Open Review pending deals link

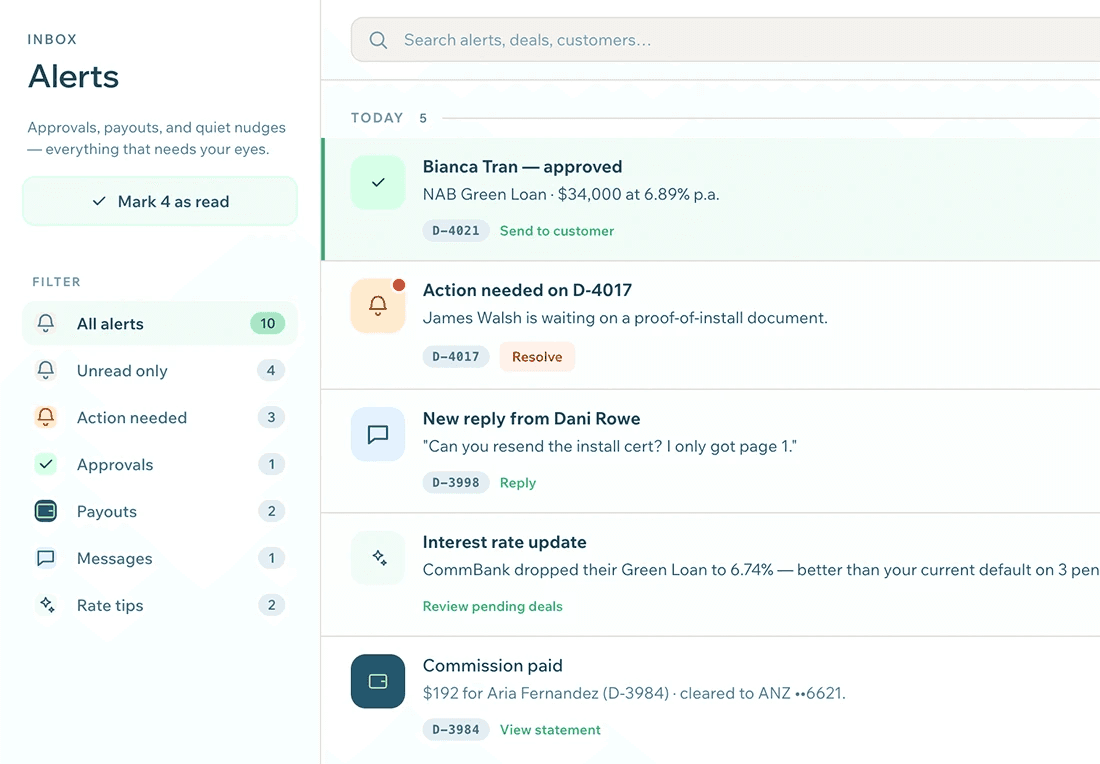click(492, 606)
